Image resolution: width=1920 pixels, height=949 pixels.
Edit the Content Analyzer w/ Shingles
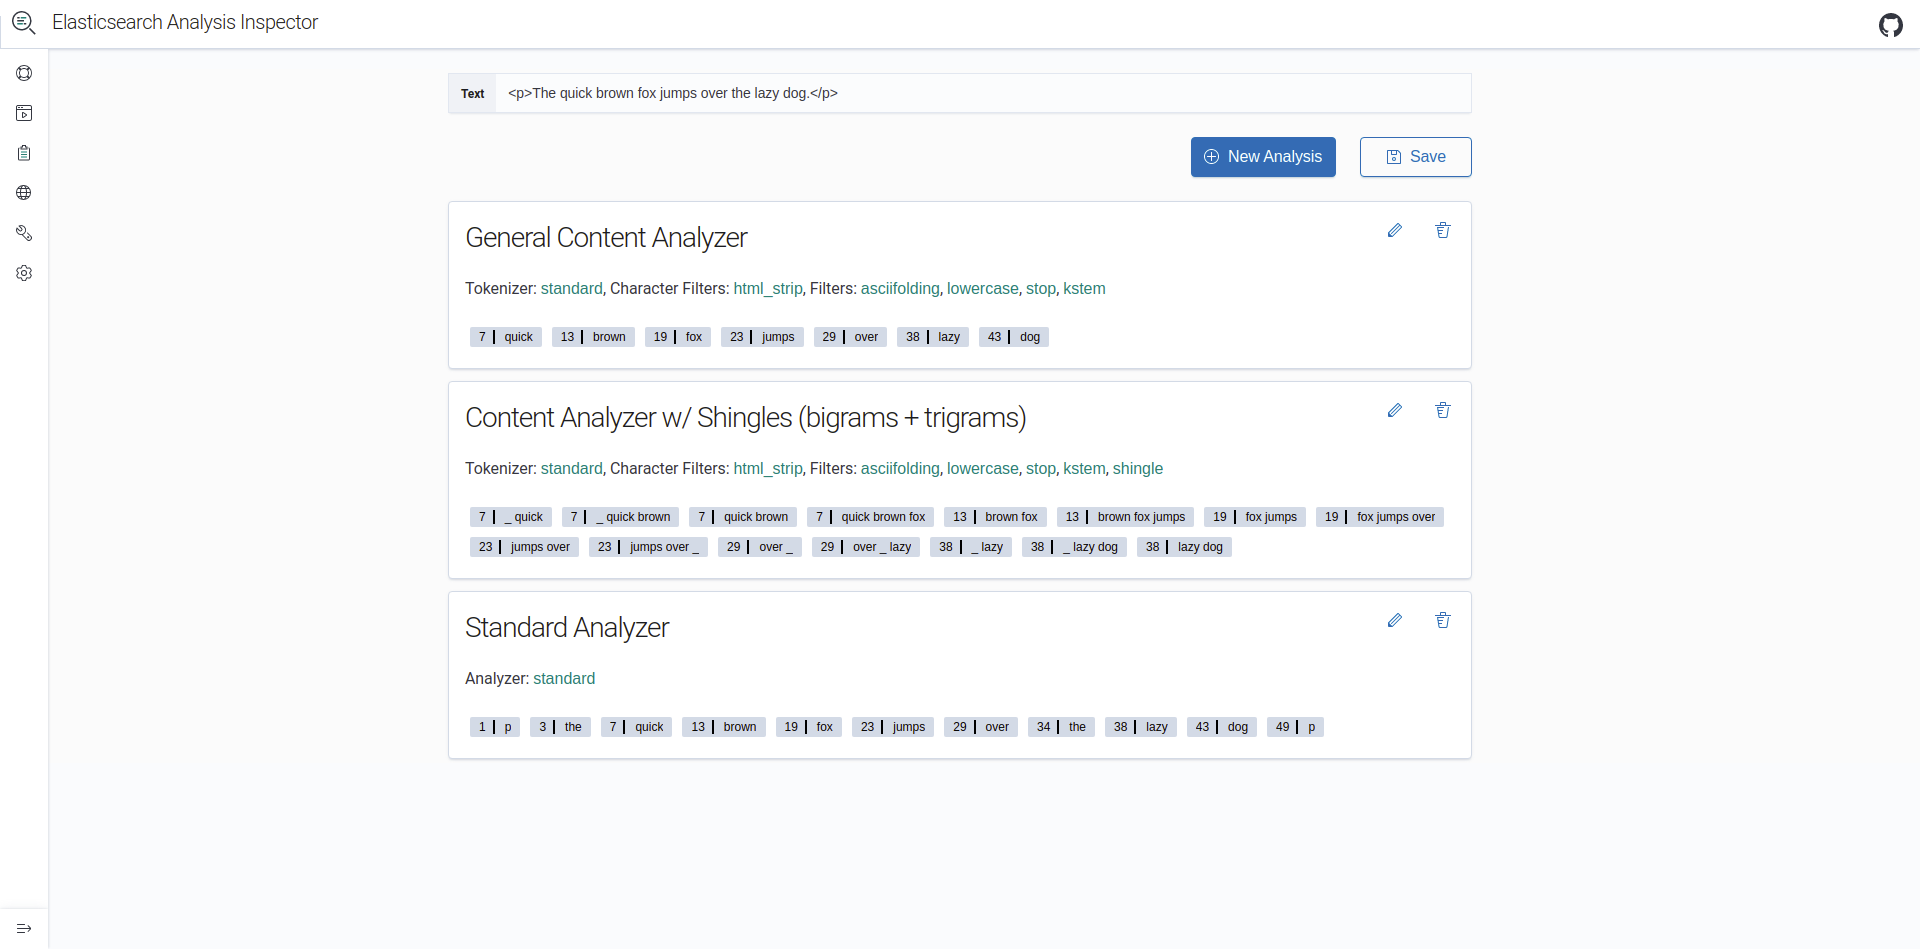[1394, 411]
